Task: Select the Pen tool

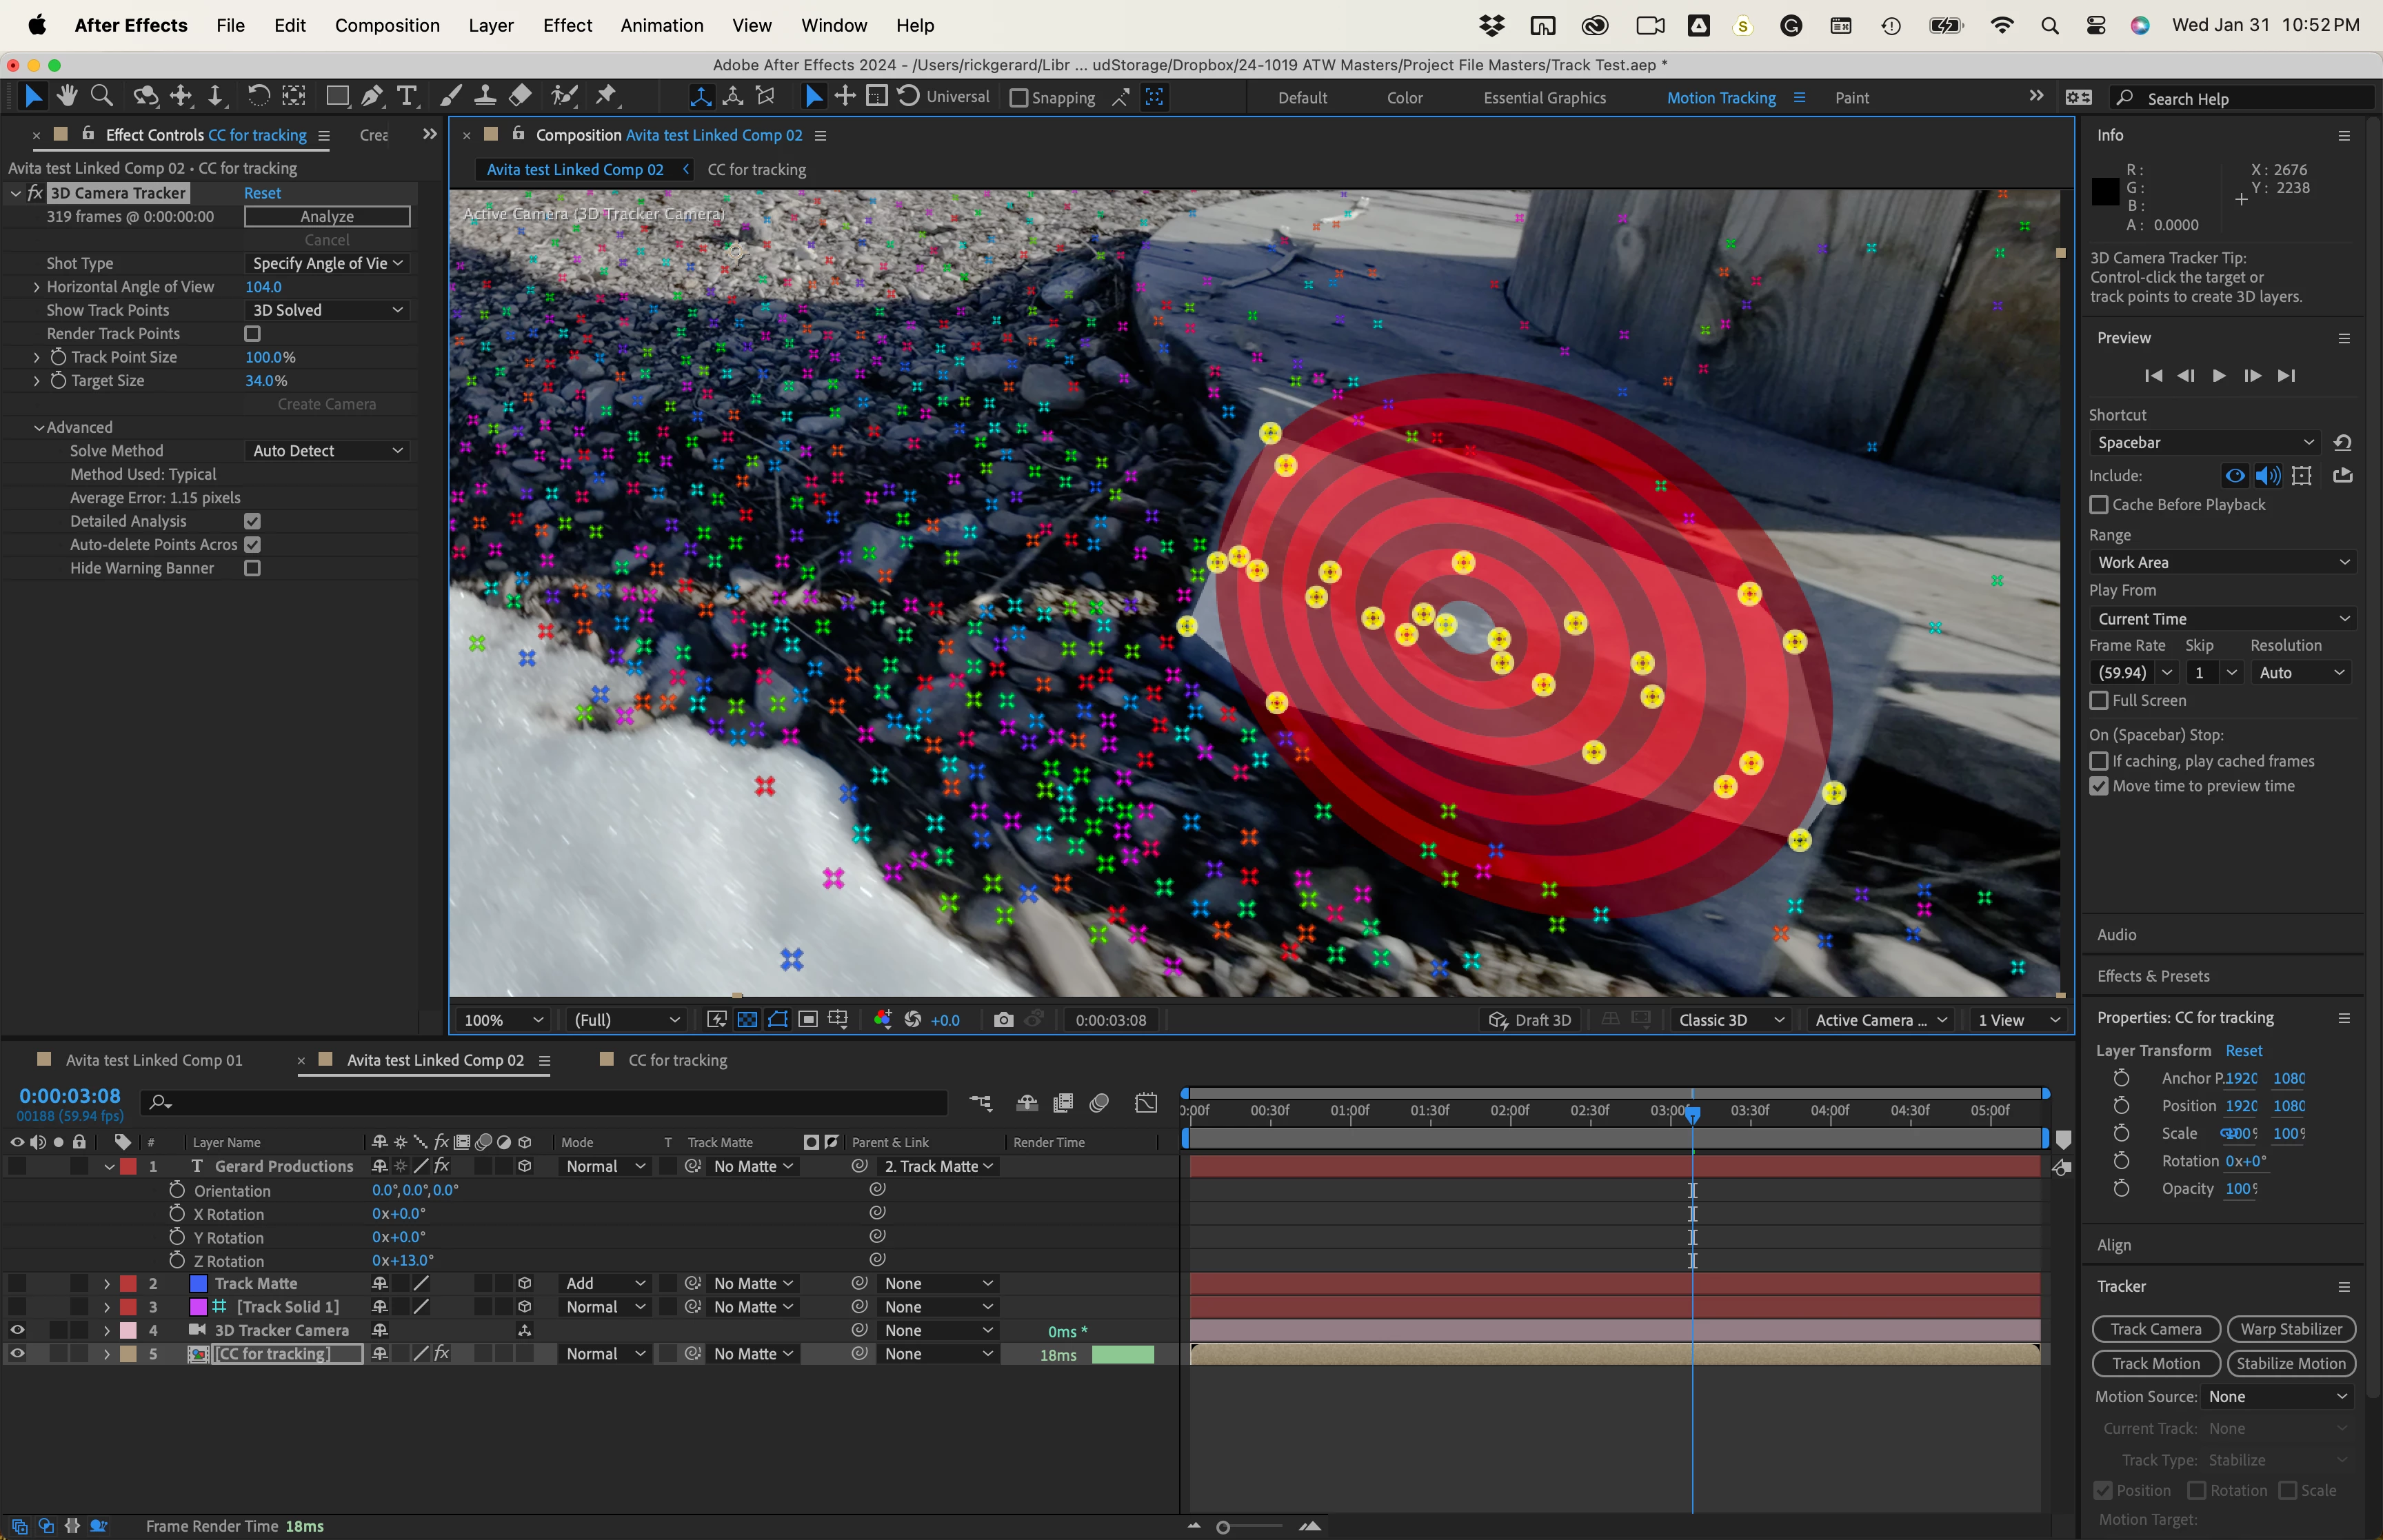Action: click(371, 96)
